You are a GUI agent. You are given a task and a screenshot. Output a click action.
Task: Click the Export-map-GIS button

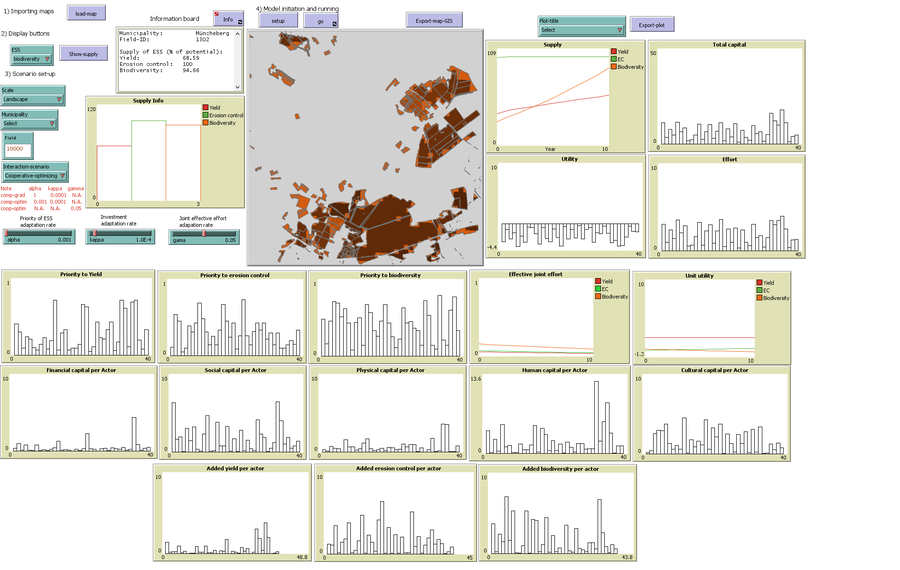click(434, 20)
